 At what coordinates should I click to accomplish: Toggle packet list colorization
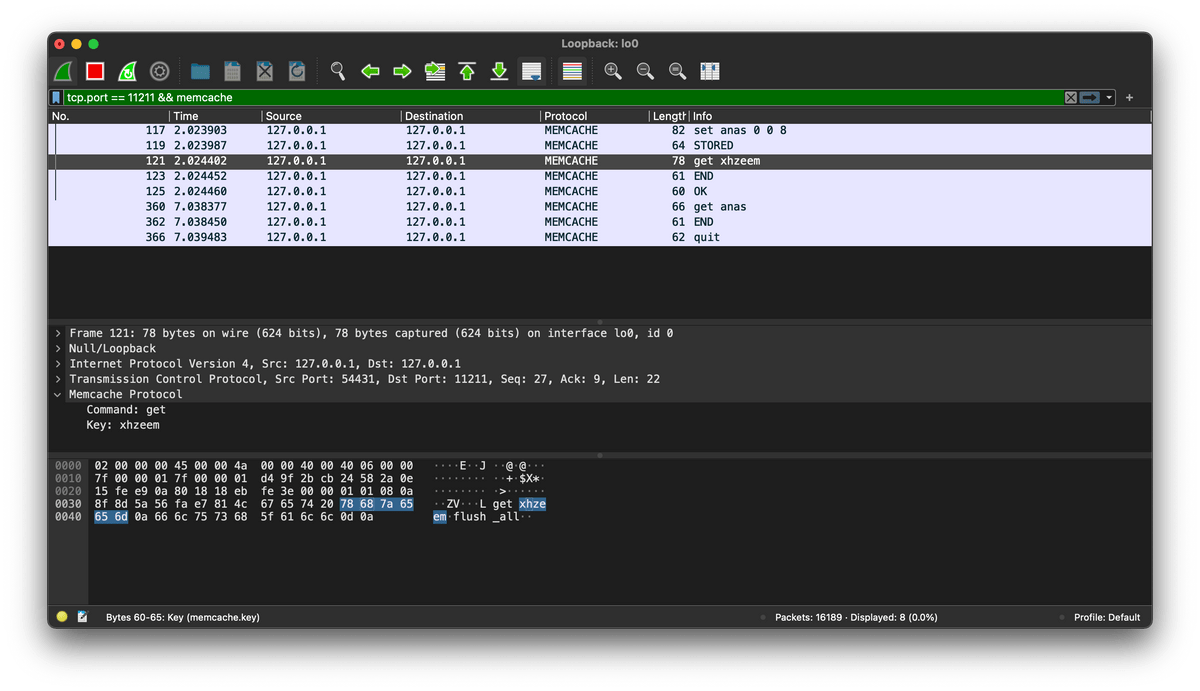[572, 71]
